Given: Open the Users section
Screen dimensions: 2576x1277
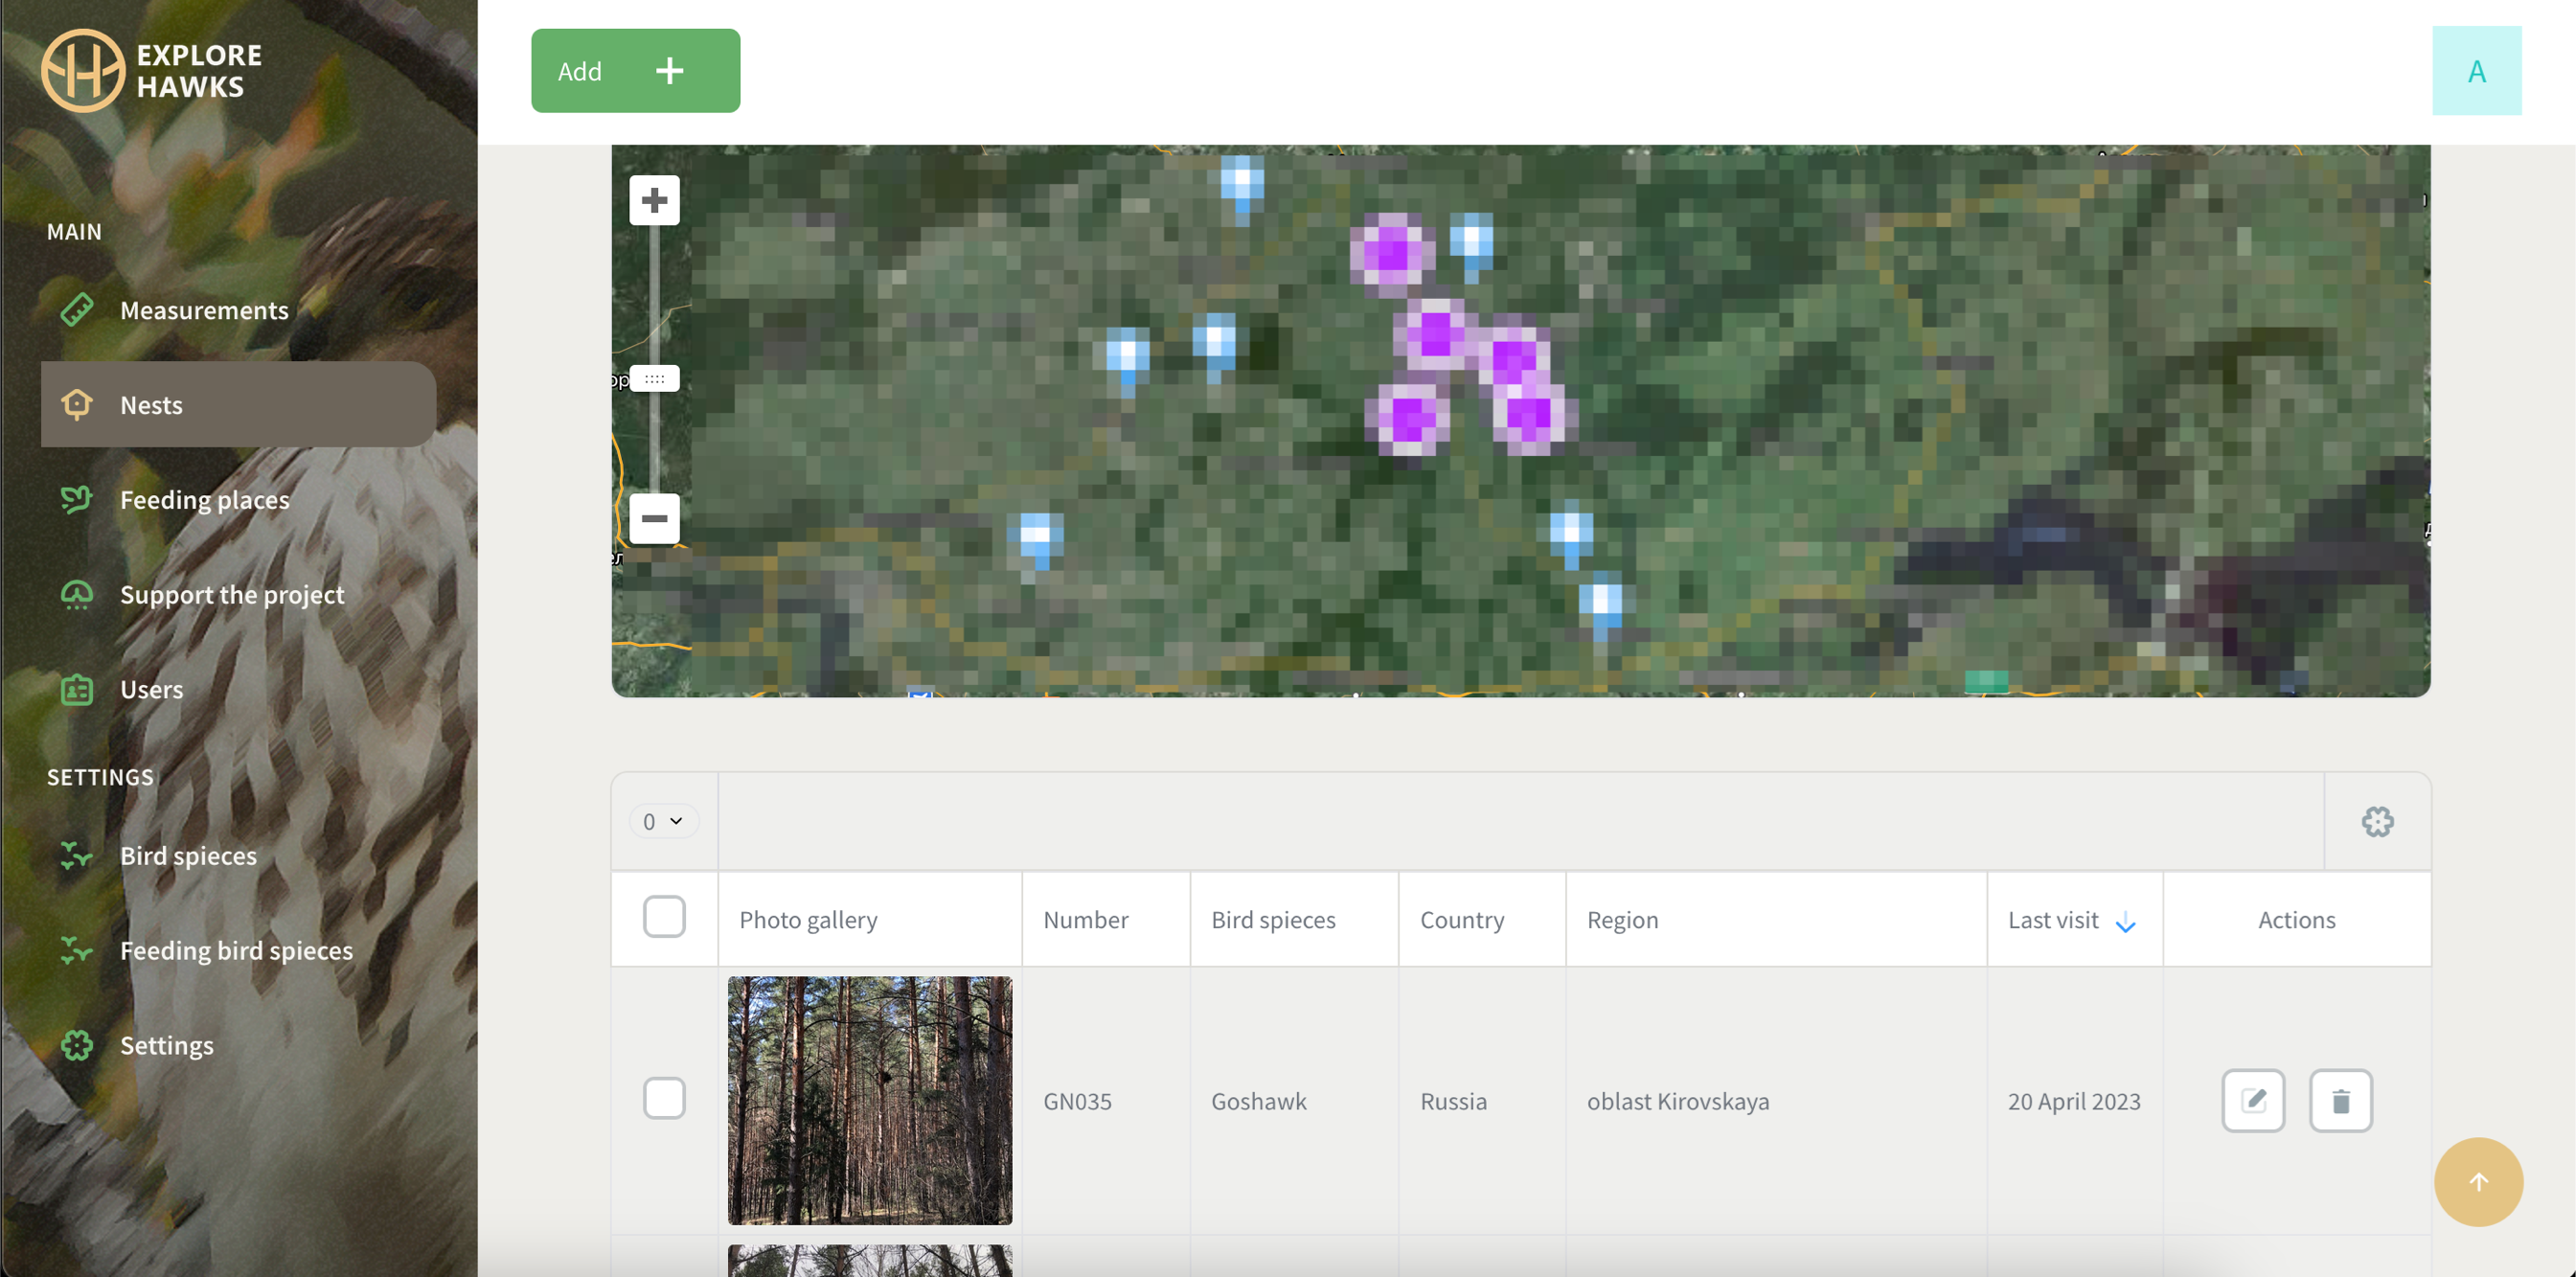Looking at the screenshot, I should 238,689.
